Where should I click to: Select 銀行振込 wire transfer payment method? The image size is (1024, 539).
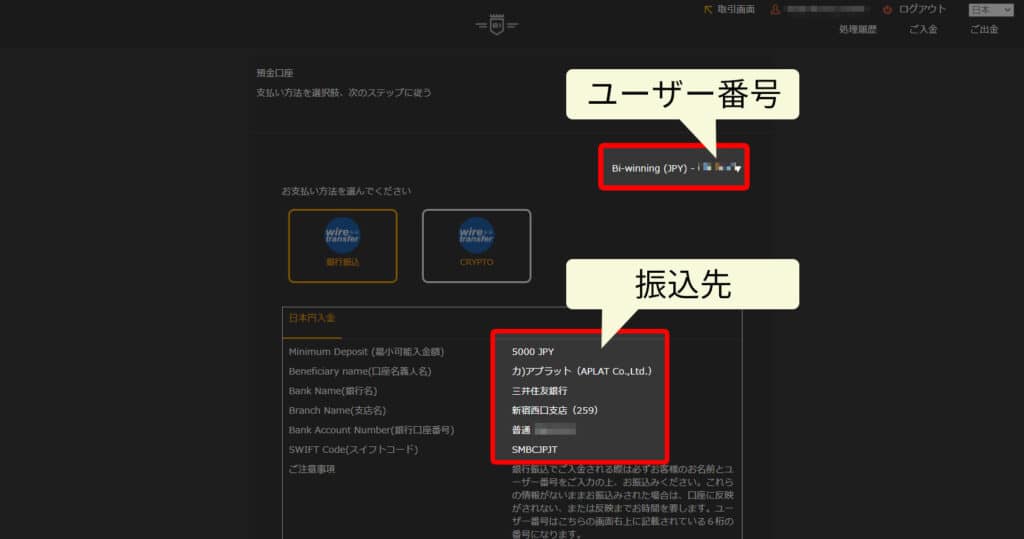tap(343, 246)
